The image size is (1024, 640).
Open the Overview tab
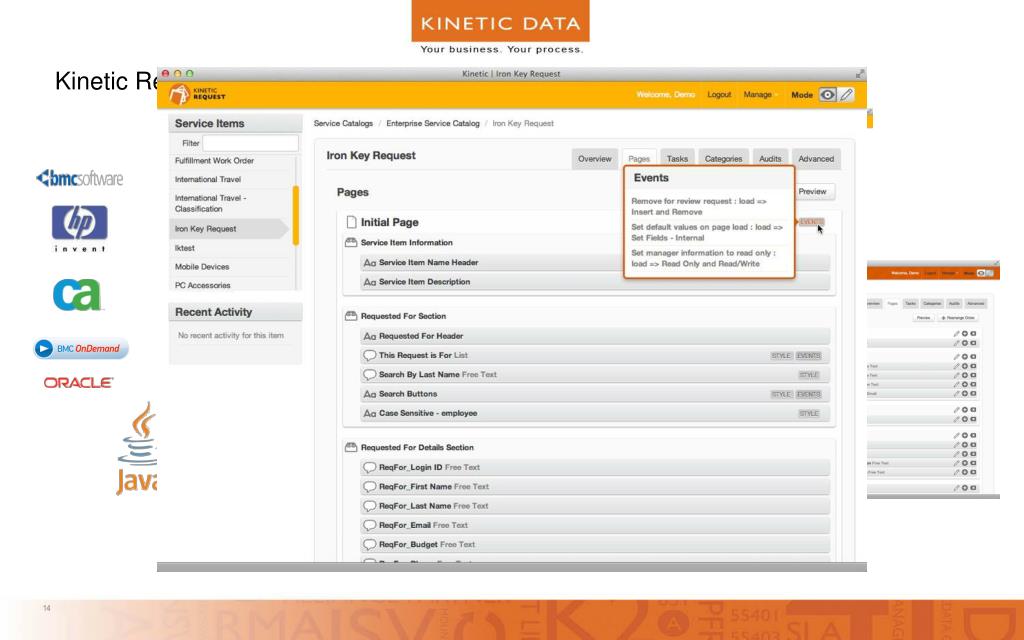(x=594, y=159)
